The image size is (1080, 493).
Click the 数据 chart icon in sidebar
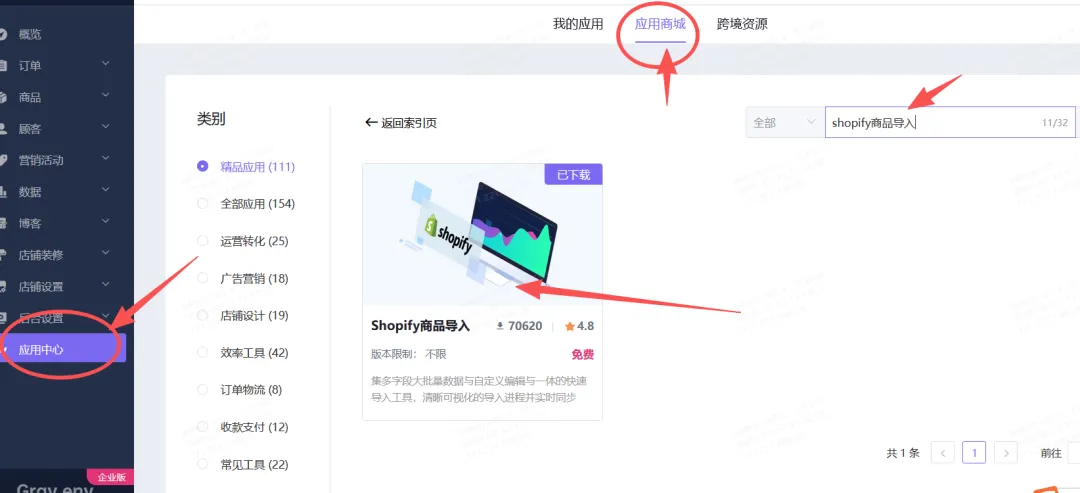coord(3,192)
